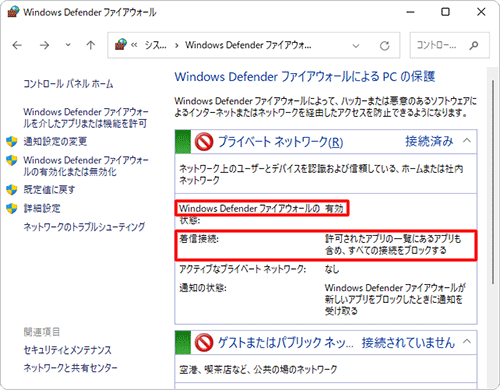
Task: Click blocked icon beside ゲストまたはパブリック
Action: pyautogui.click(x=204, y=343)
